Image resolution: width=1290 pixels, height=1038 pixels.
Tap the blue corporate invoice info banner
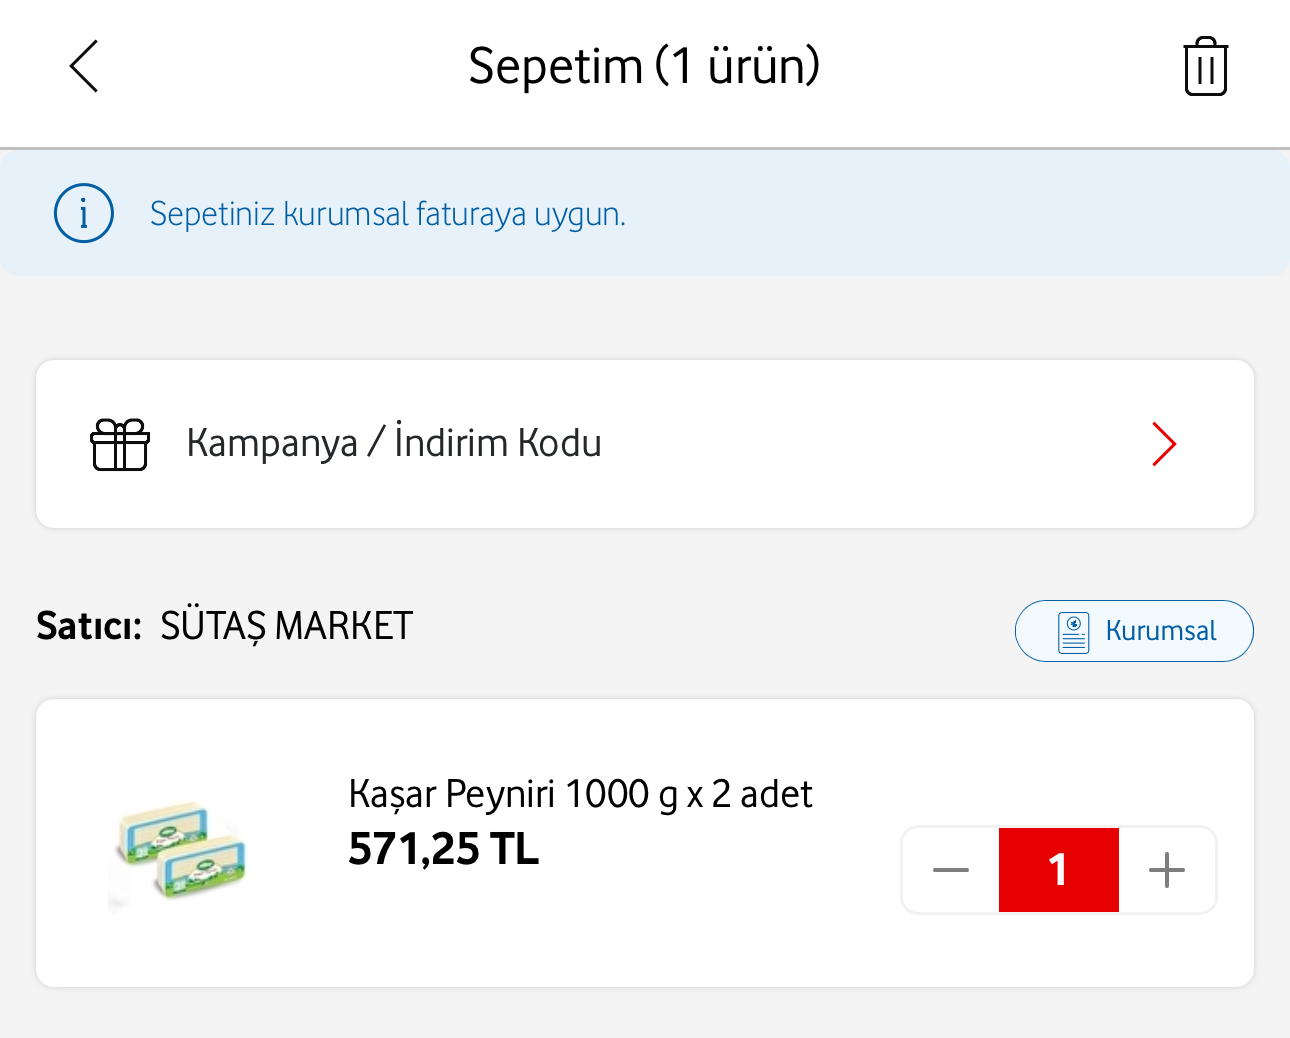tap(645, 213)
